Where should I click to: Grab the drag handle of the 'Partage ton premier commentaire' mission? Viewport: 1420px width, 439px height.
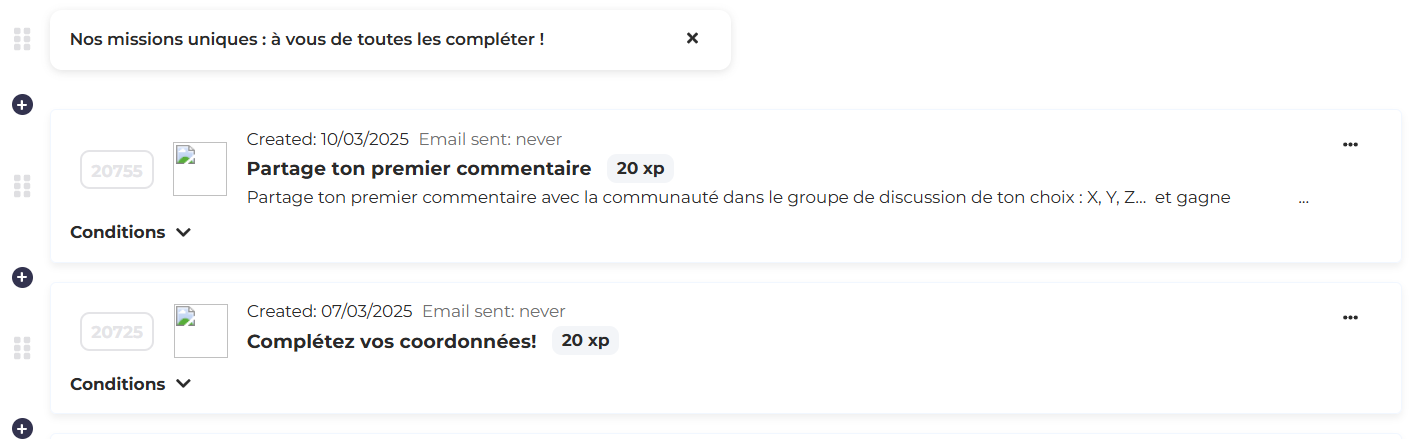coord(22,186)
